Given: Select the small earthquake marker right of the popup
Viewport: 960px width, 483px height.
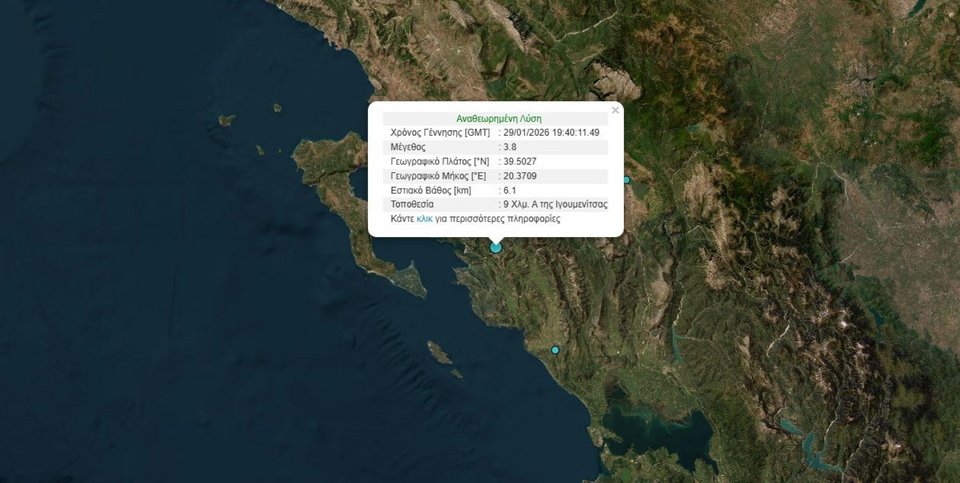Looking at the screenshot, I should tap(627, 180).
